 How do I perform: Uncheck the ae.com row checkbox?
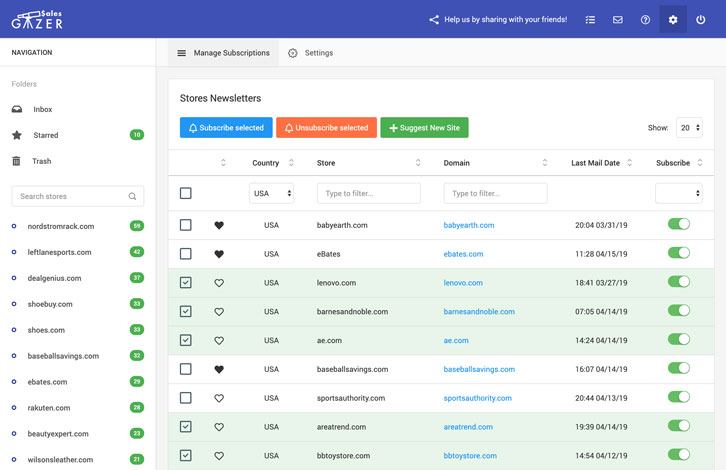(x=186, y=340)
